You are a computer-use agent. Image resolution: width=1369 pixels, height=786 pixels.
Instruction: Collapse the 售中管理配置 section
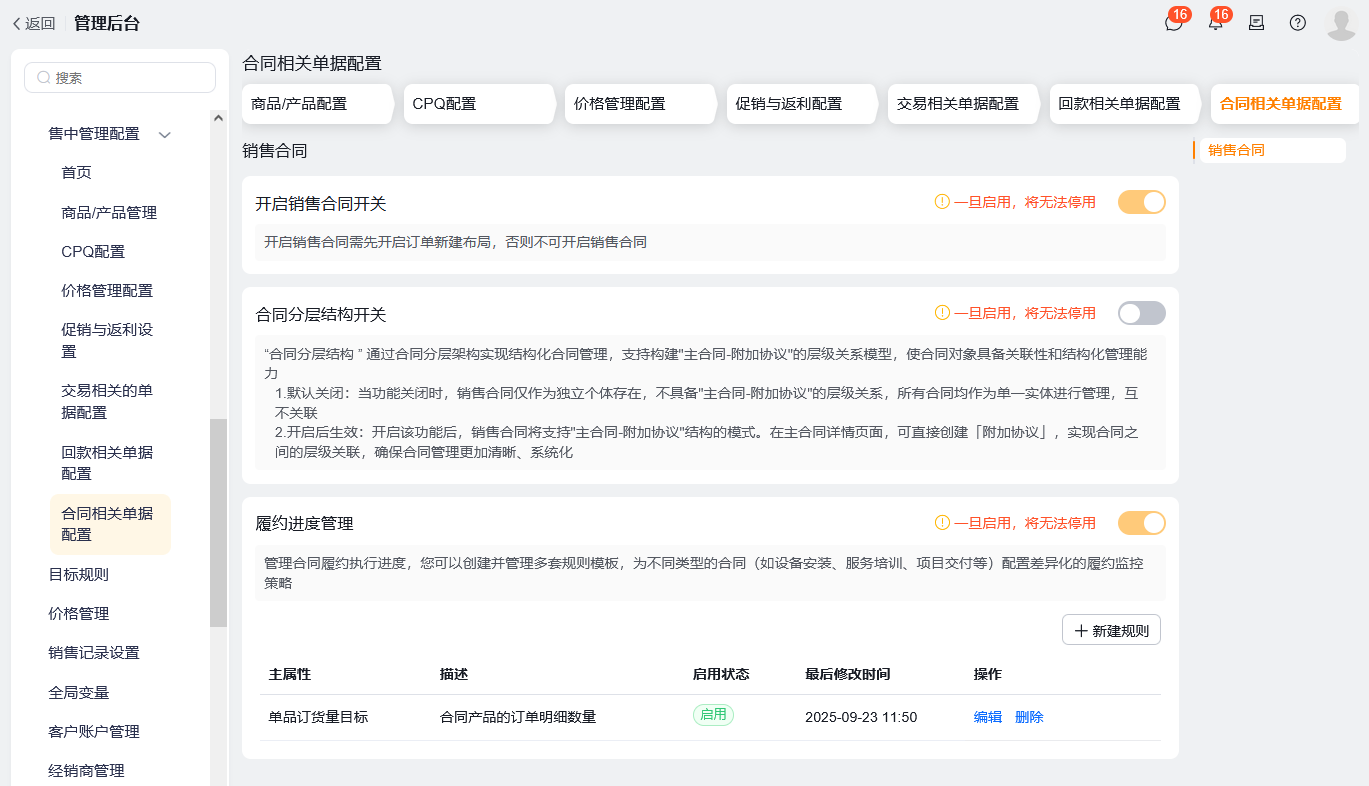tap(165, 133)
